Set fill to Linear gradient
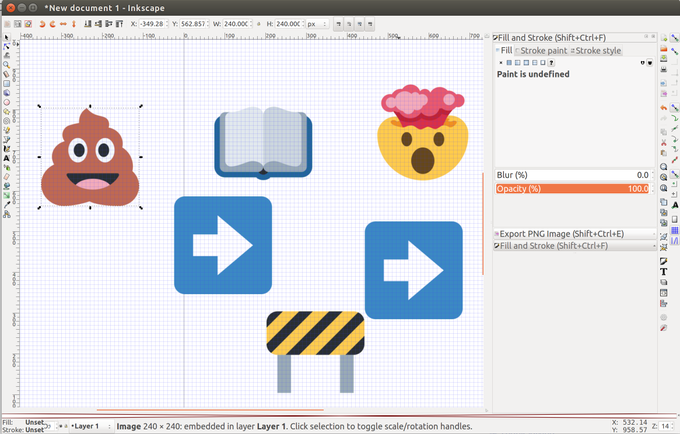The image size is (680, 434). click(517, 63)
